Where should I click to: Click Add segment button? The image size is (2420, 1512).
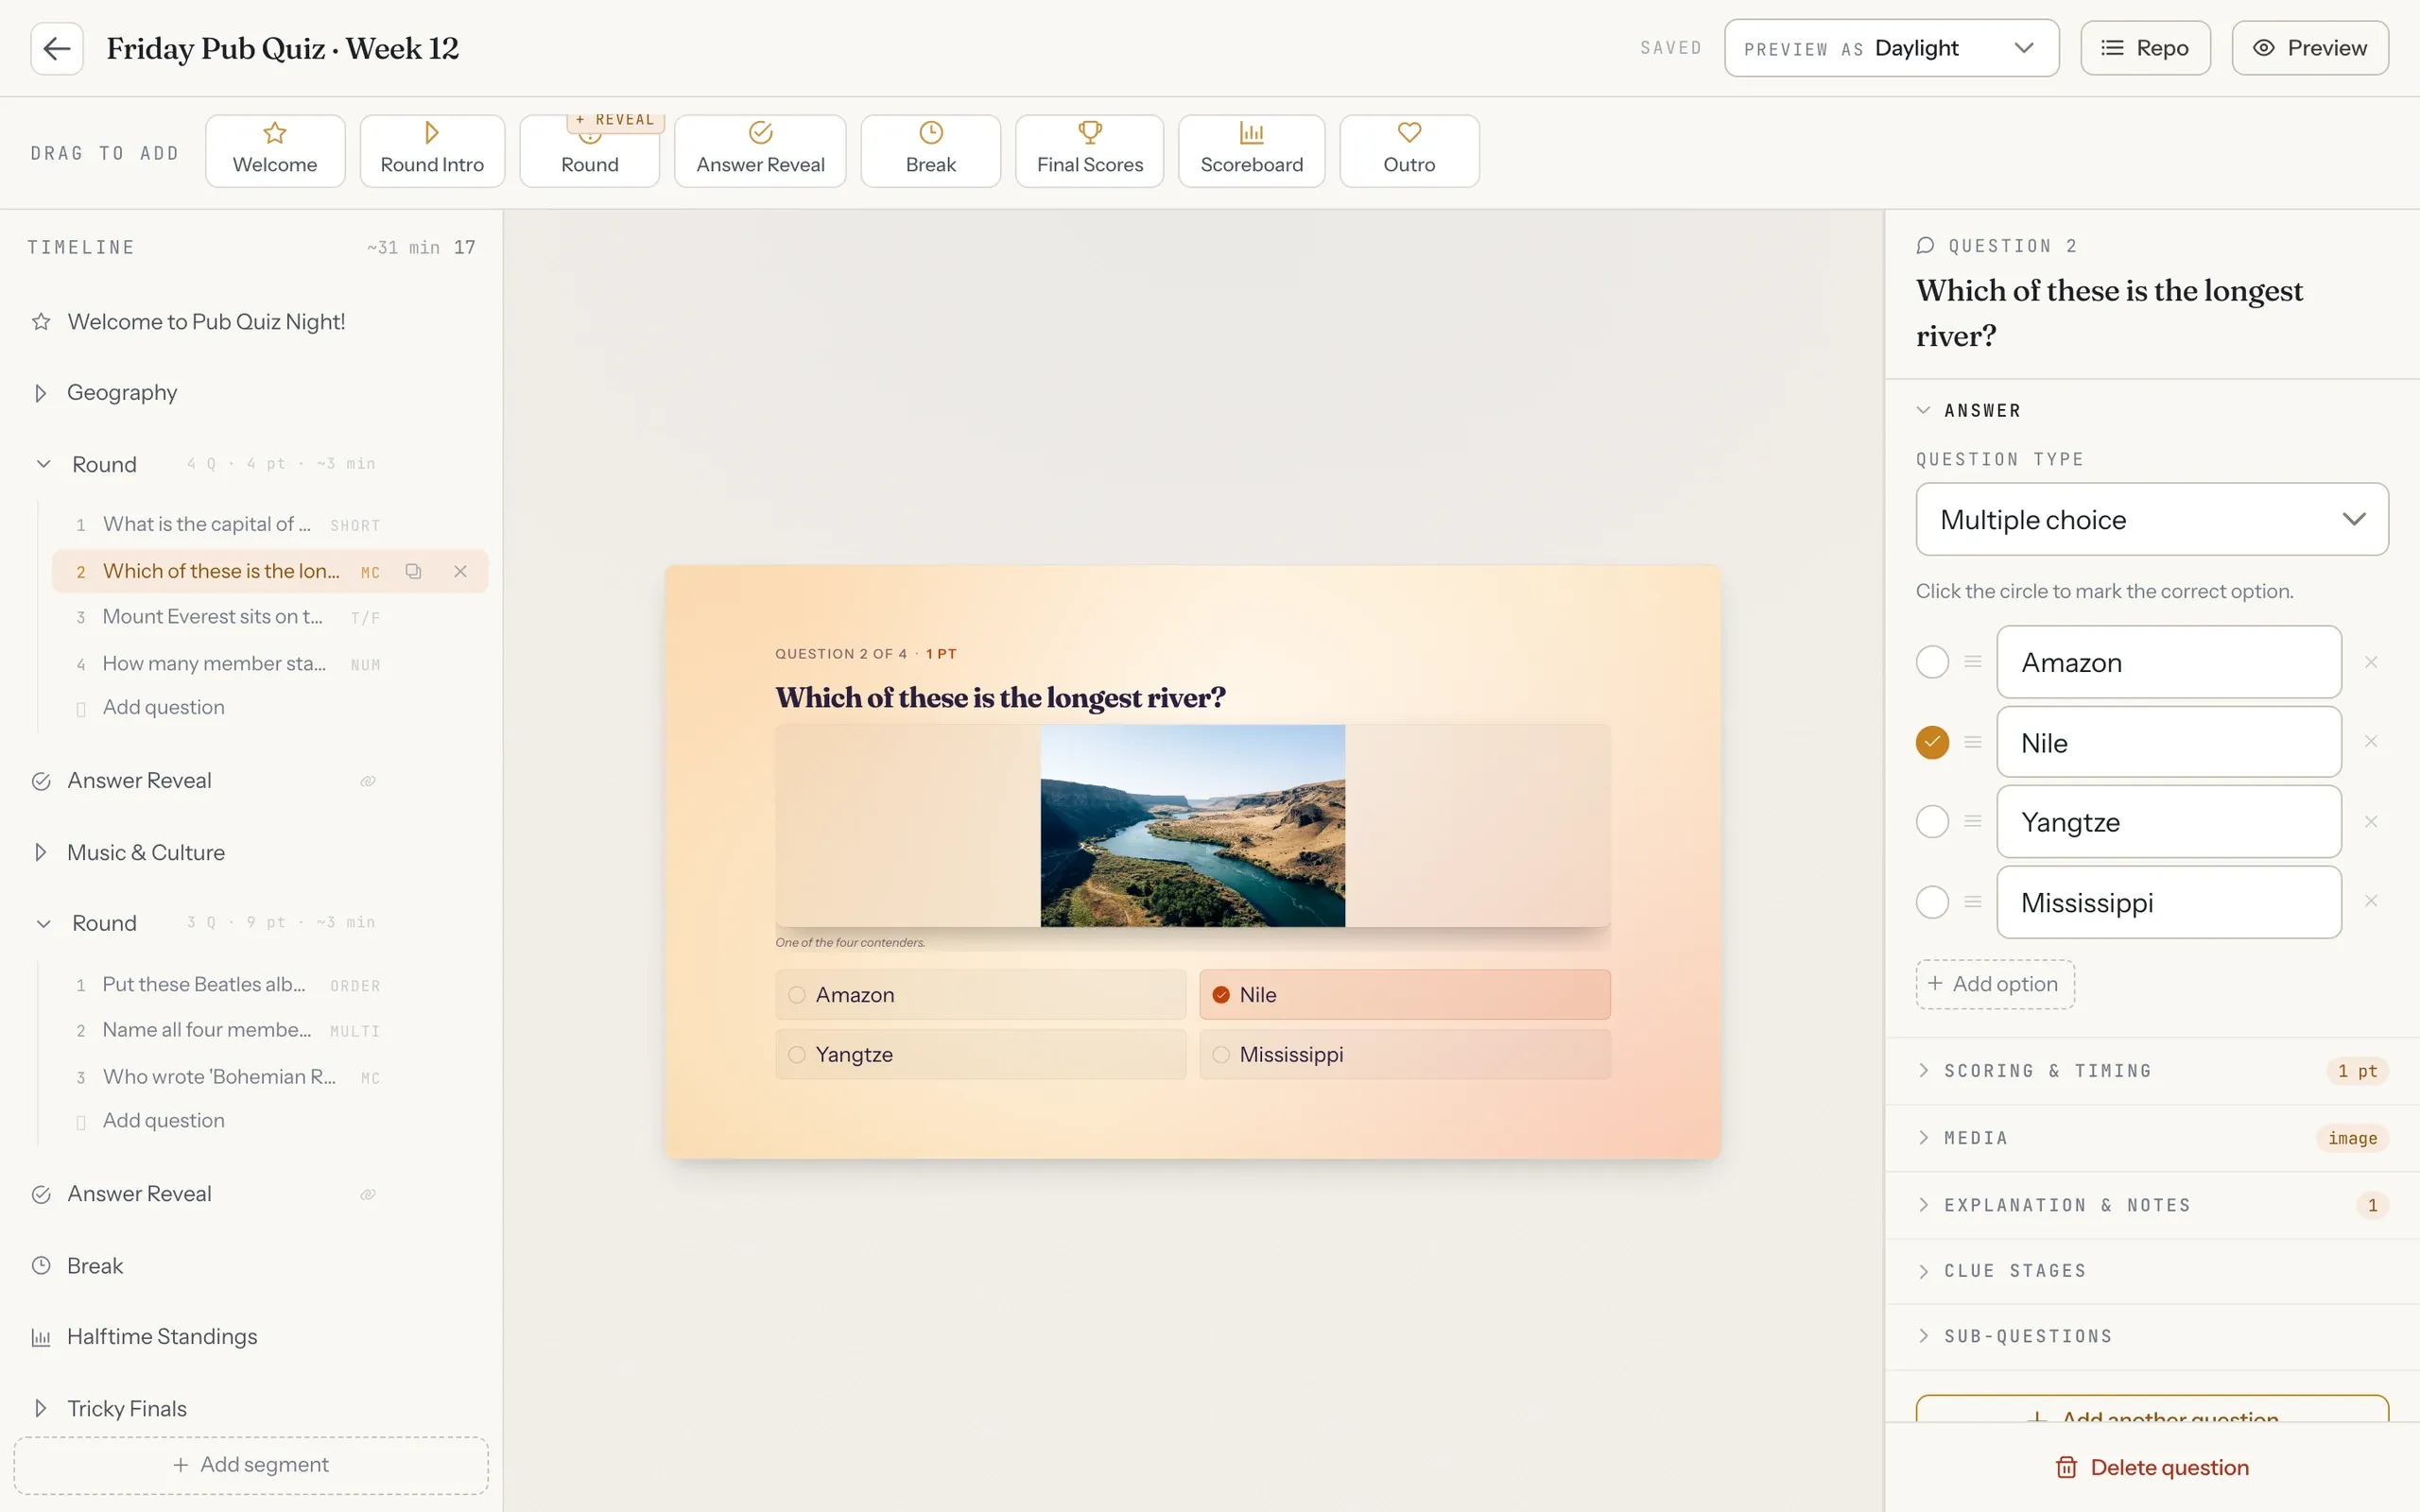pos(251,1465)
